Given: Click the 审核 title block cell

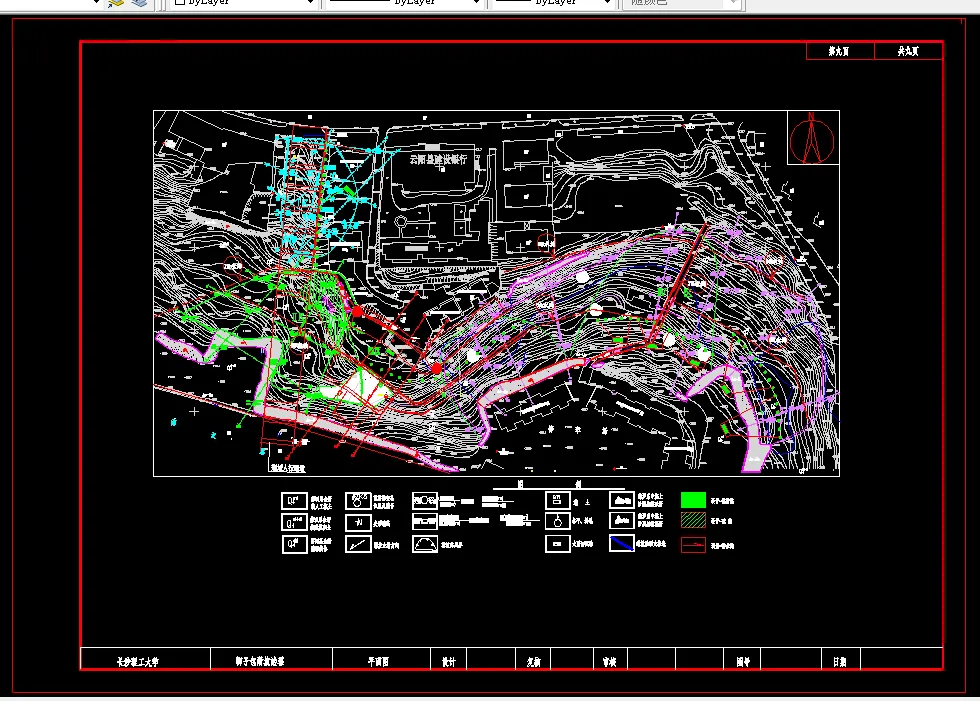Looking at the screenshot, I should 610,660.
